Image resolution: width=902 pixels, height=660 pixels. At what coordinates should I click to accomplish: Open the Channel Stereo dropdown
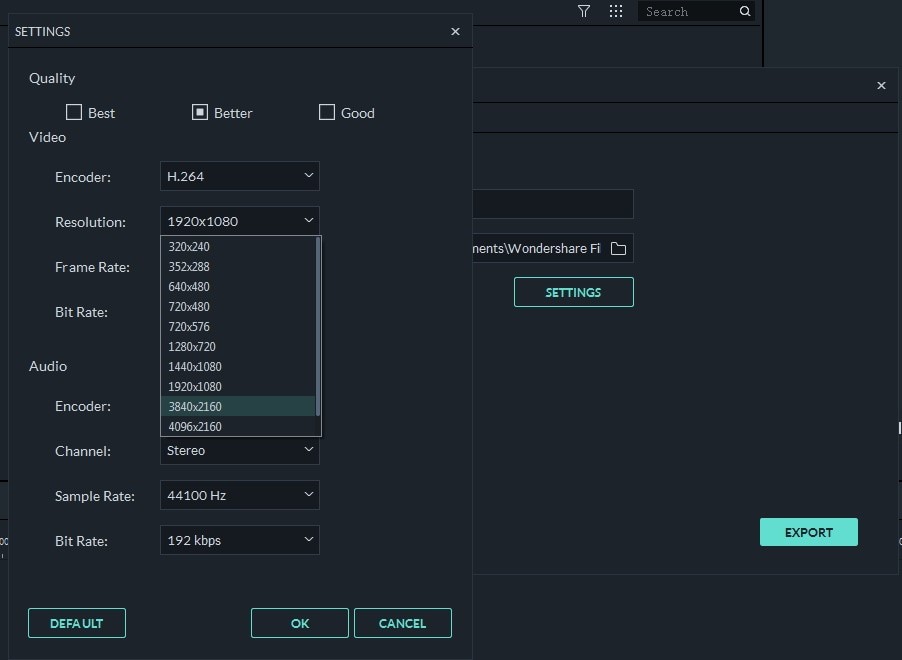[240, 451]
